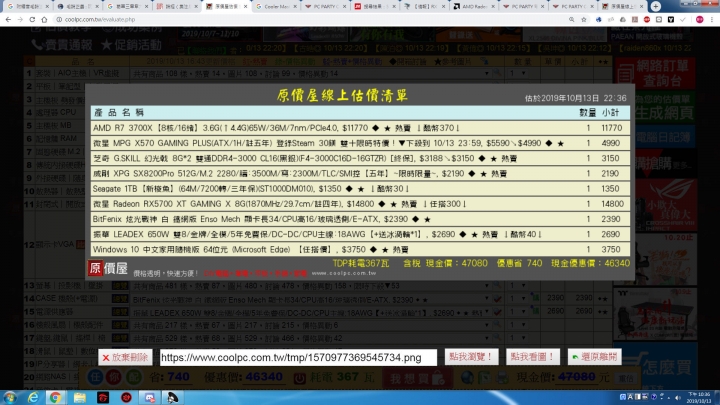Open 促銷活動 in the page header

pos(131,45)
